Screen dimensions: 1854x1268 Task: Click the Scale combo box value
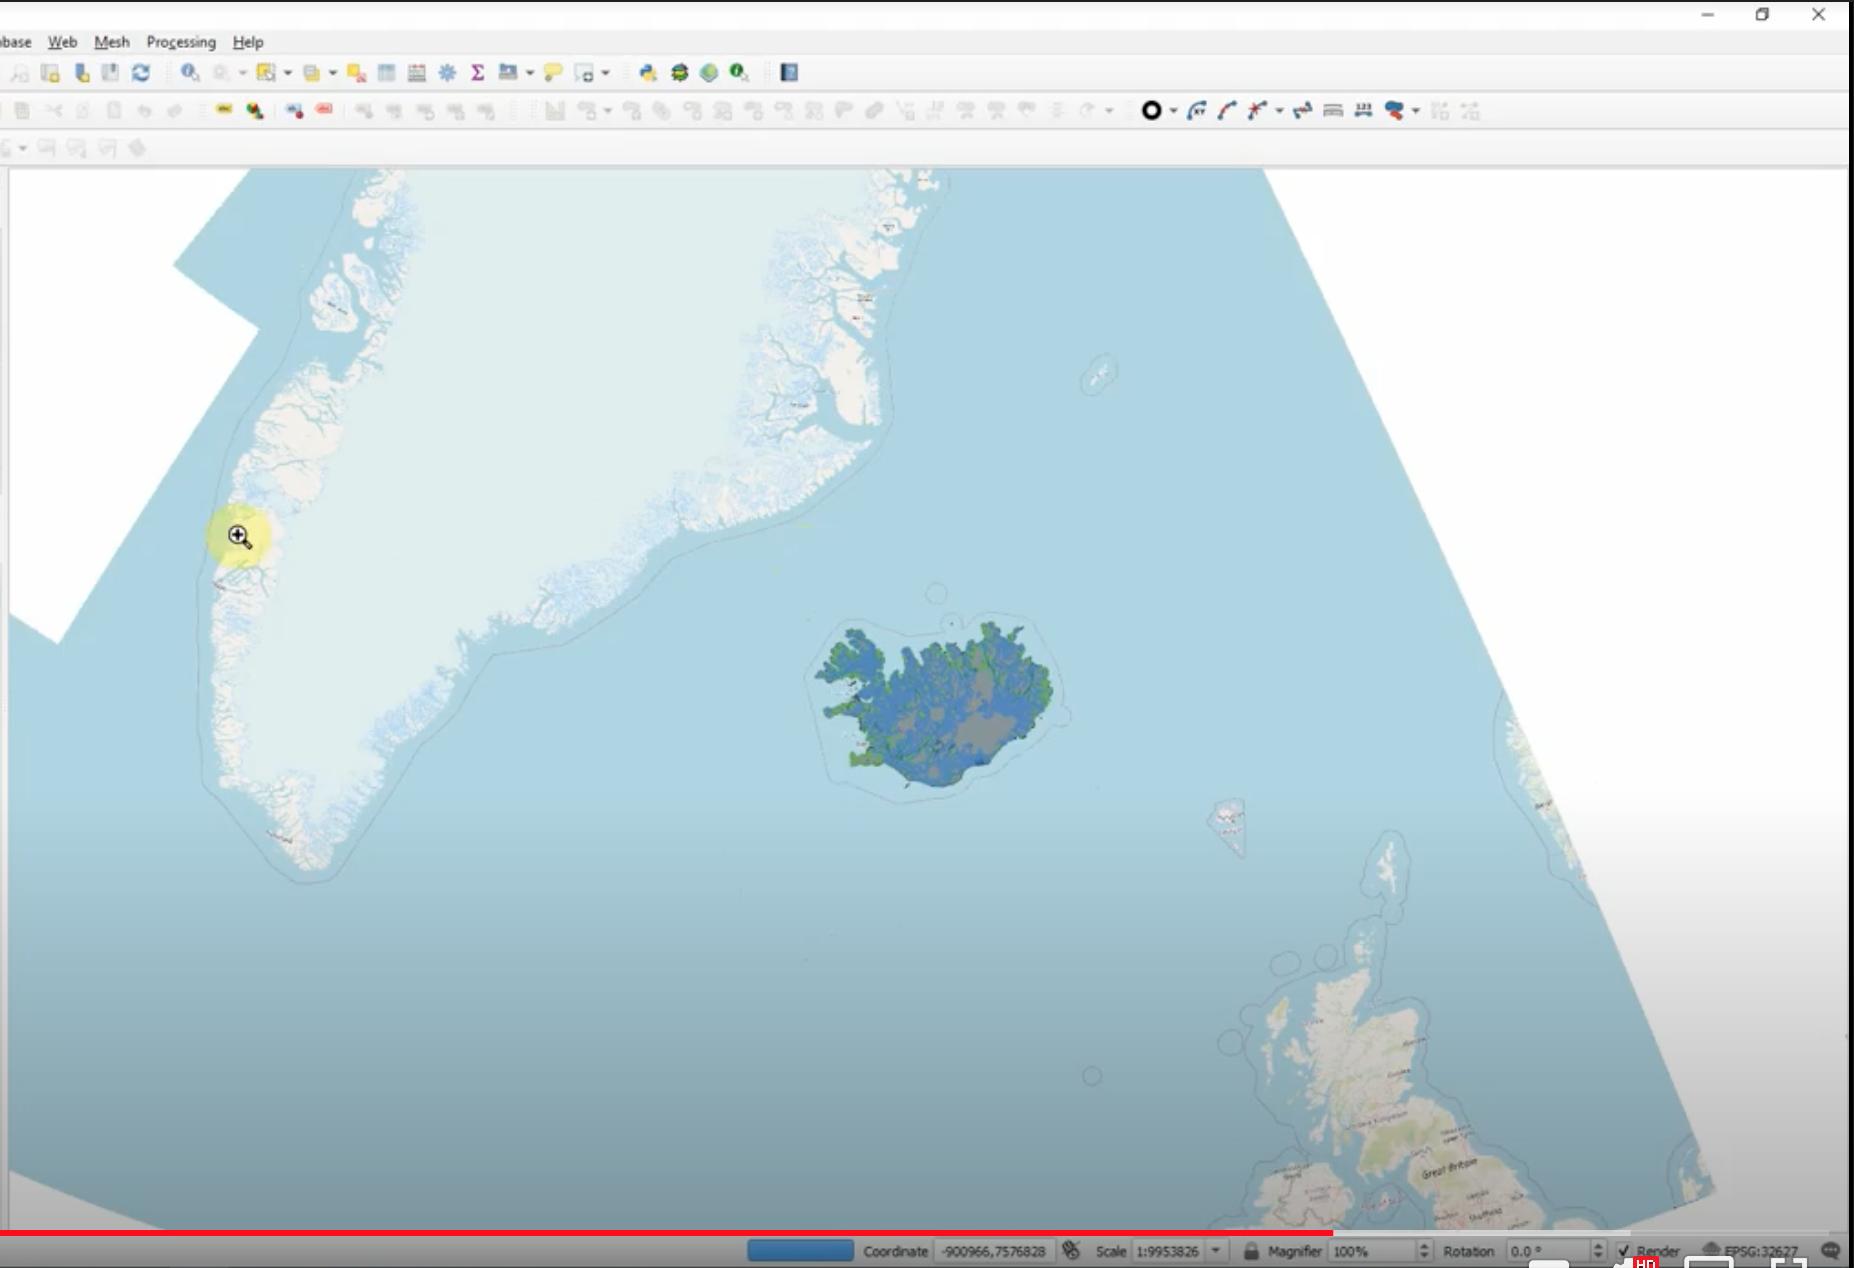coord(1167,1251)
